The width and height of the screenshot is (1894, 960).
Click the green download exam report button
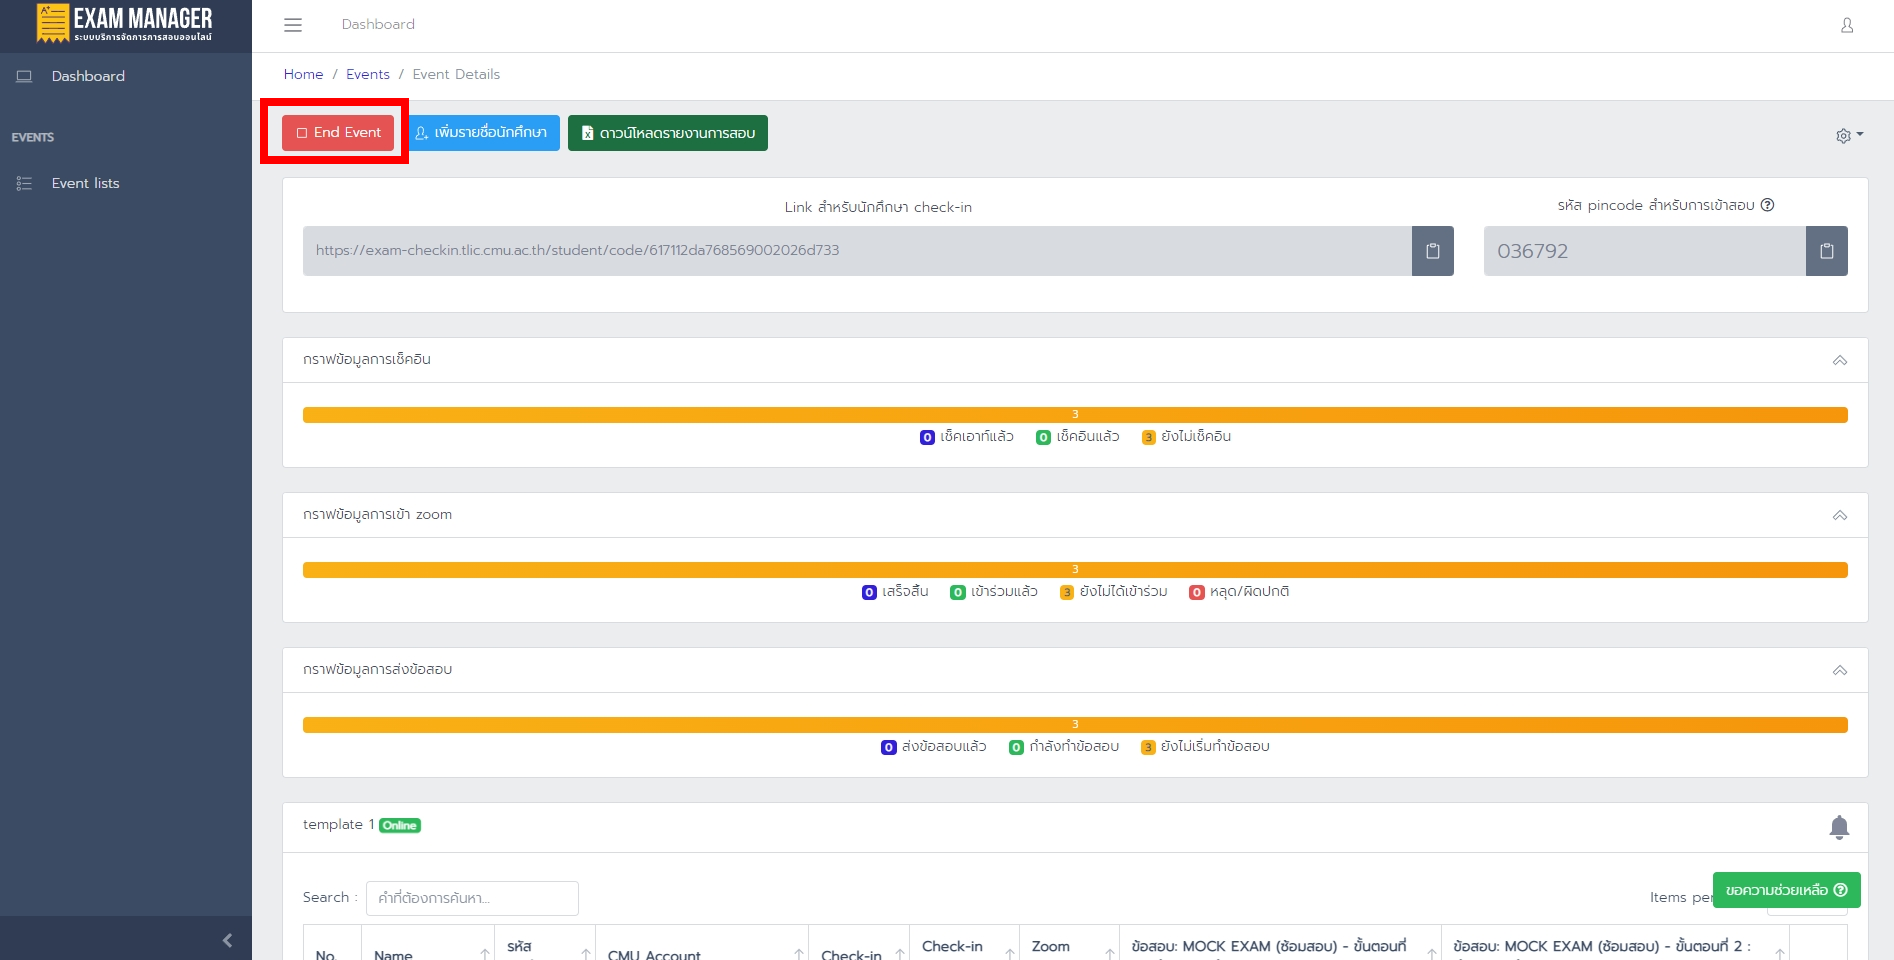tap(668, 133)
